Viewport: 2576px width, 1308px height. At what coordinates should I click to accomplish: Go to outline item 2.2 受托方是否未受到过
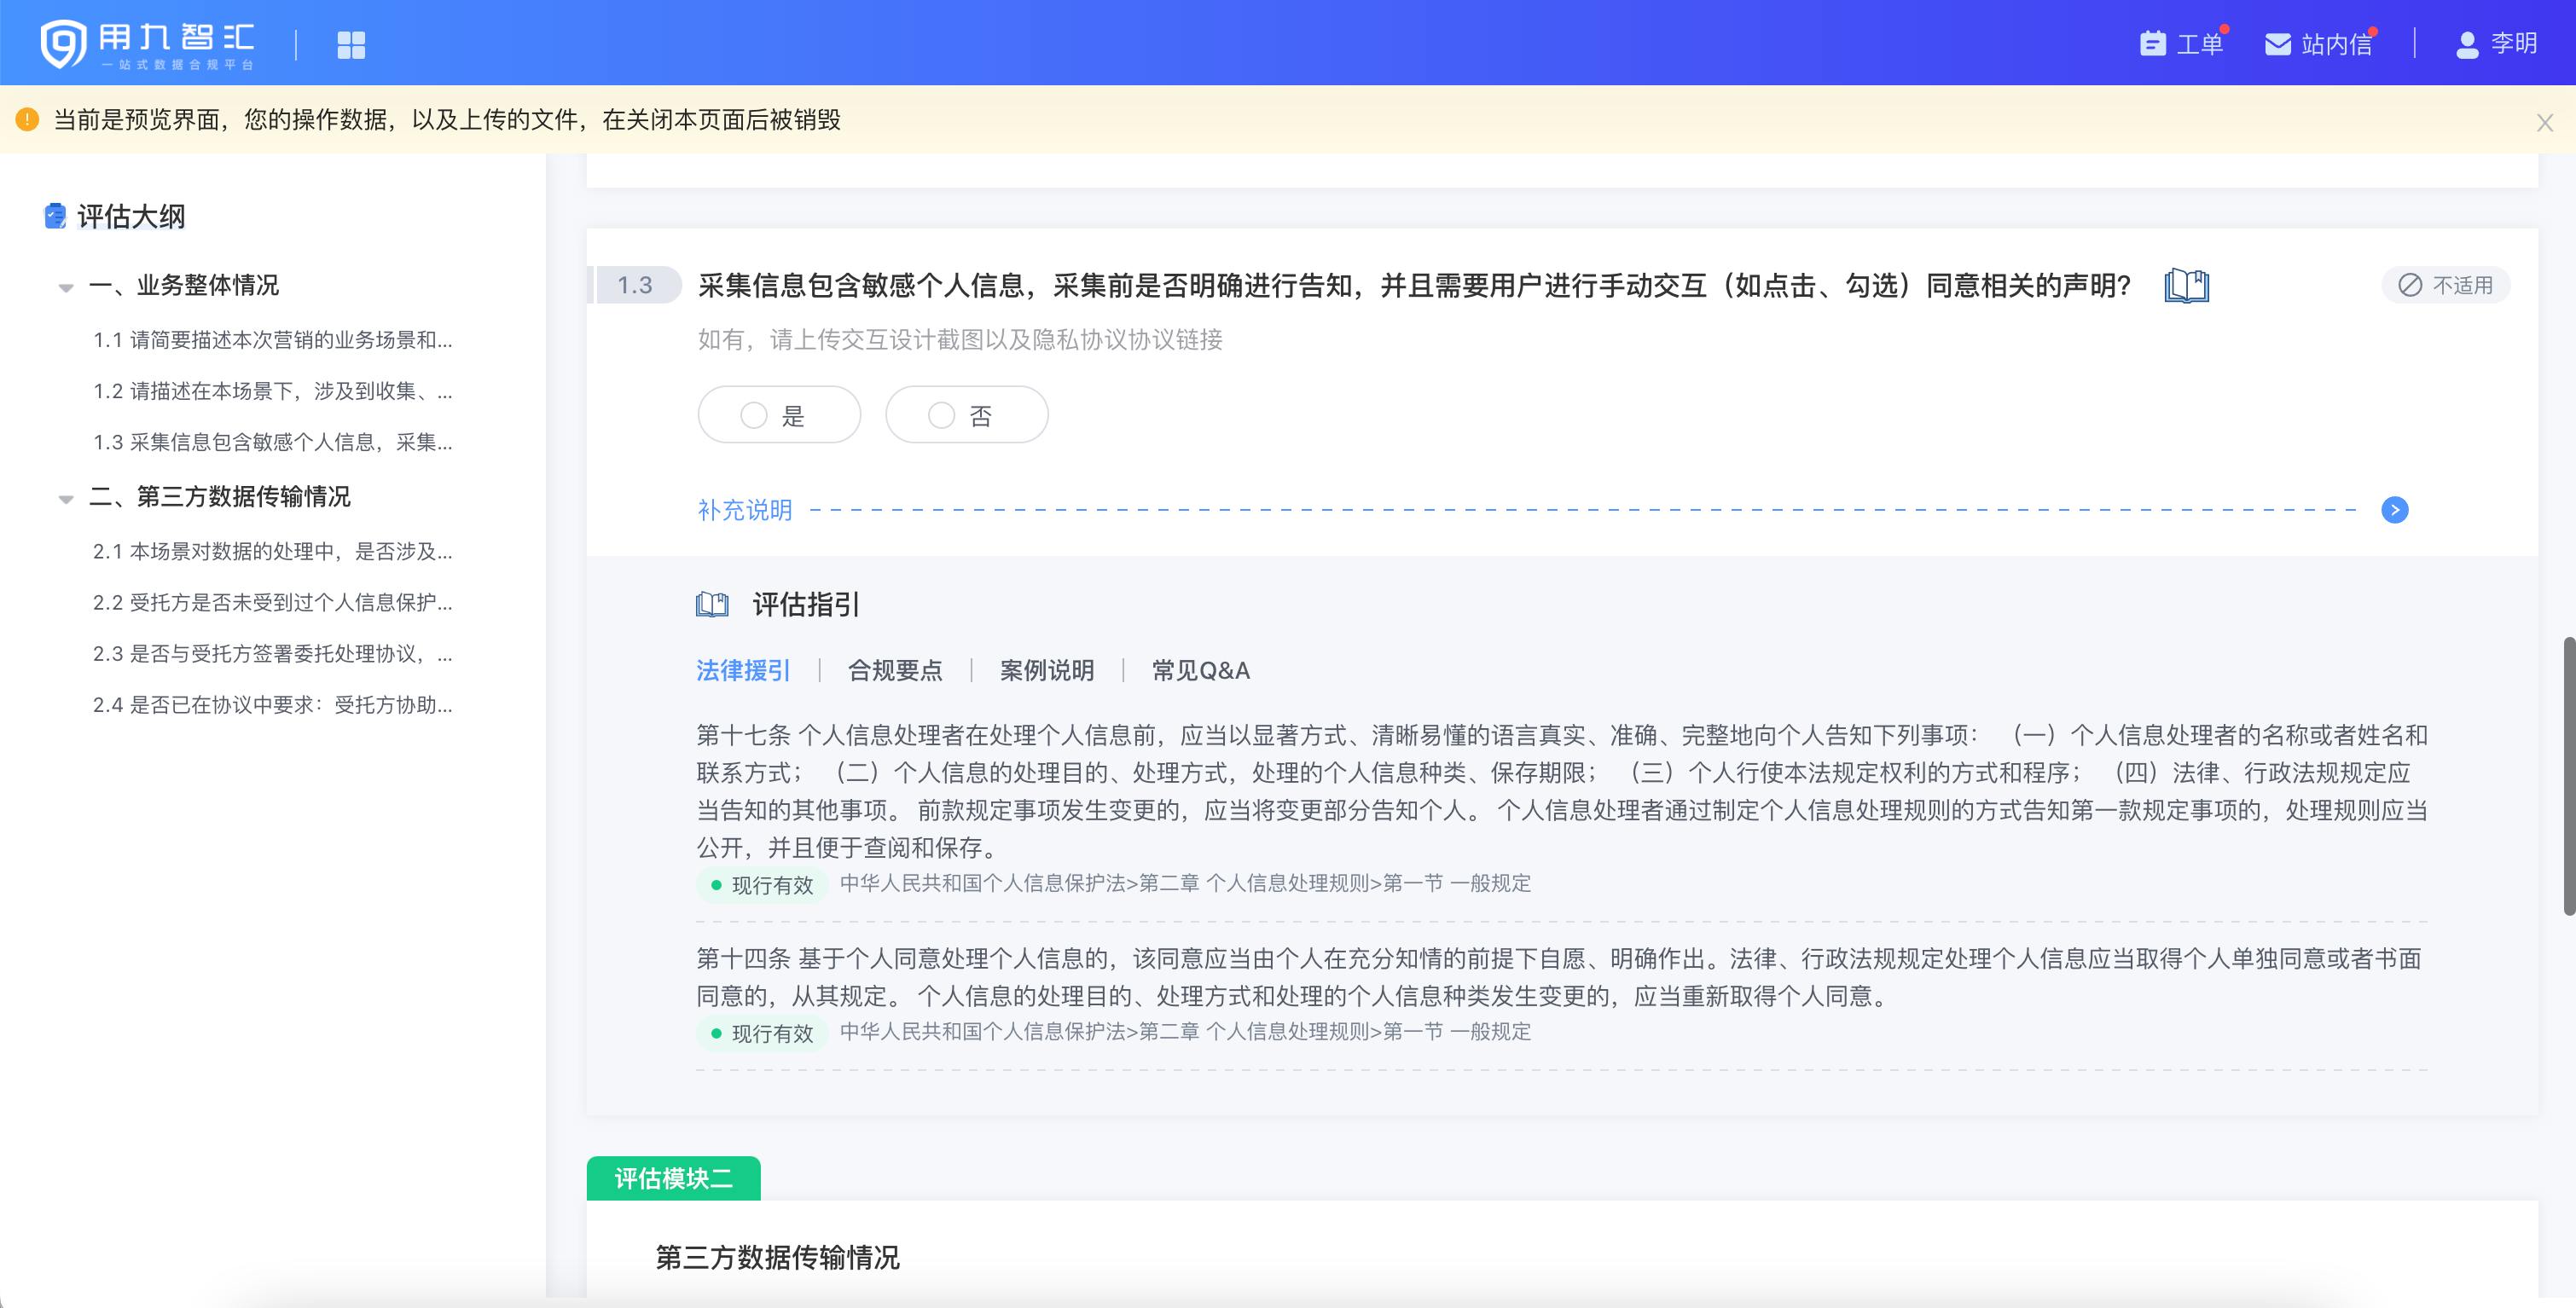[272, 602]
